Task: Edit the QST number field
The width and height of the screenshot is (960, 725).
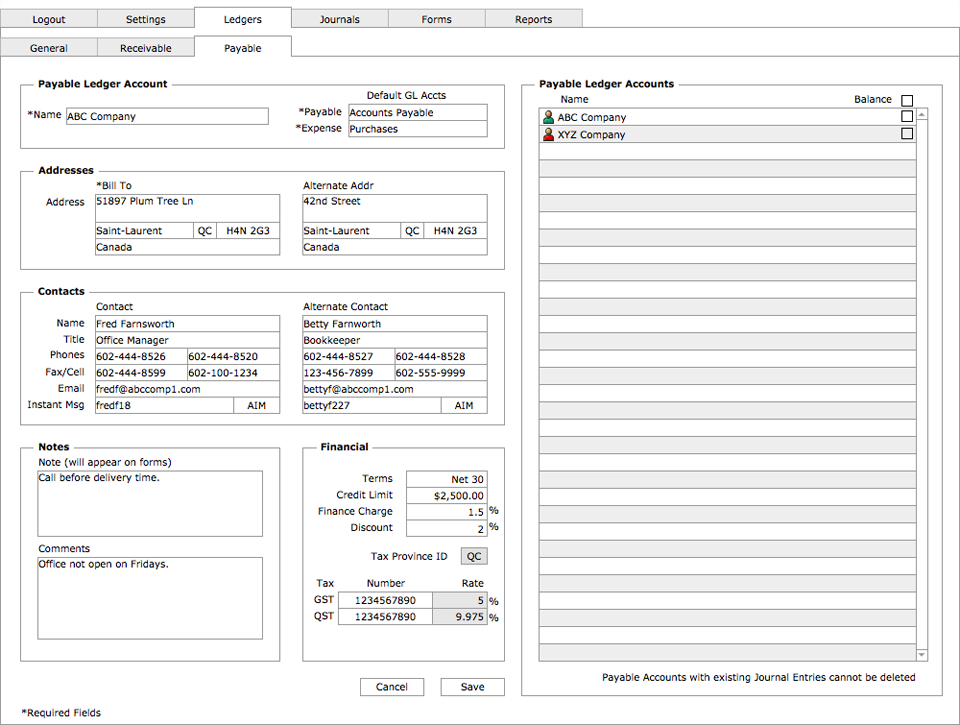Action: [385, 617]
